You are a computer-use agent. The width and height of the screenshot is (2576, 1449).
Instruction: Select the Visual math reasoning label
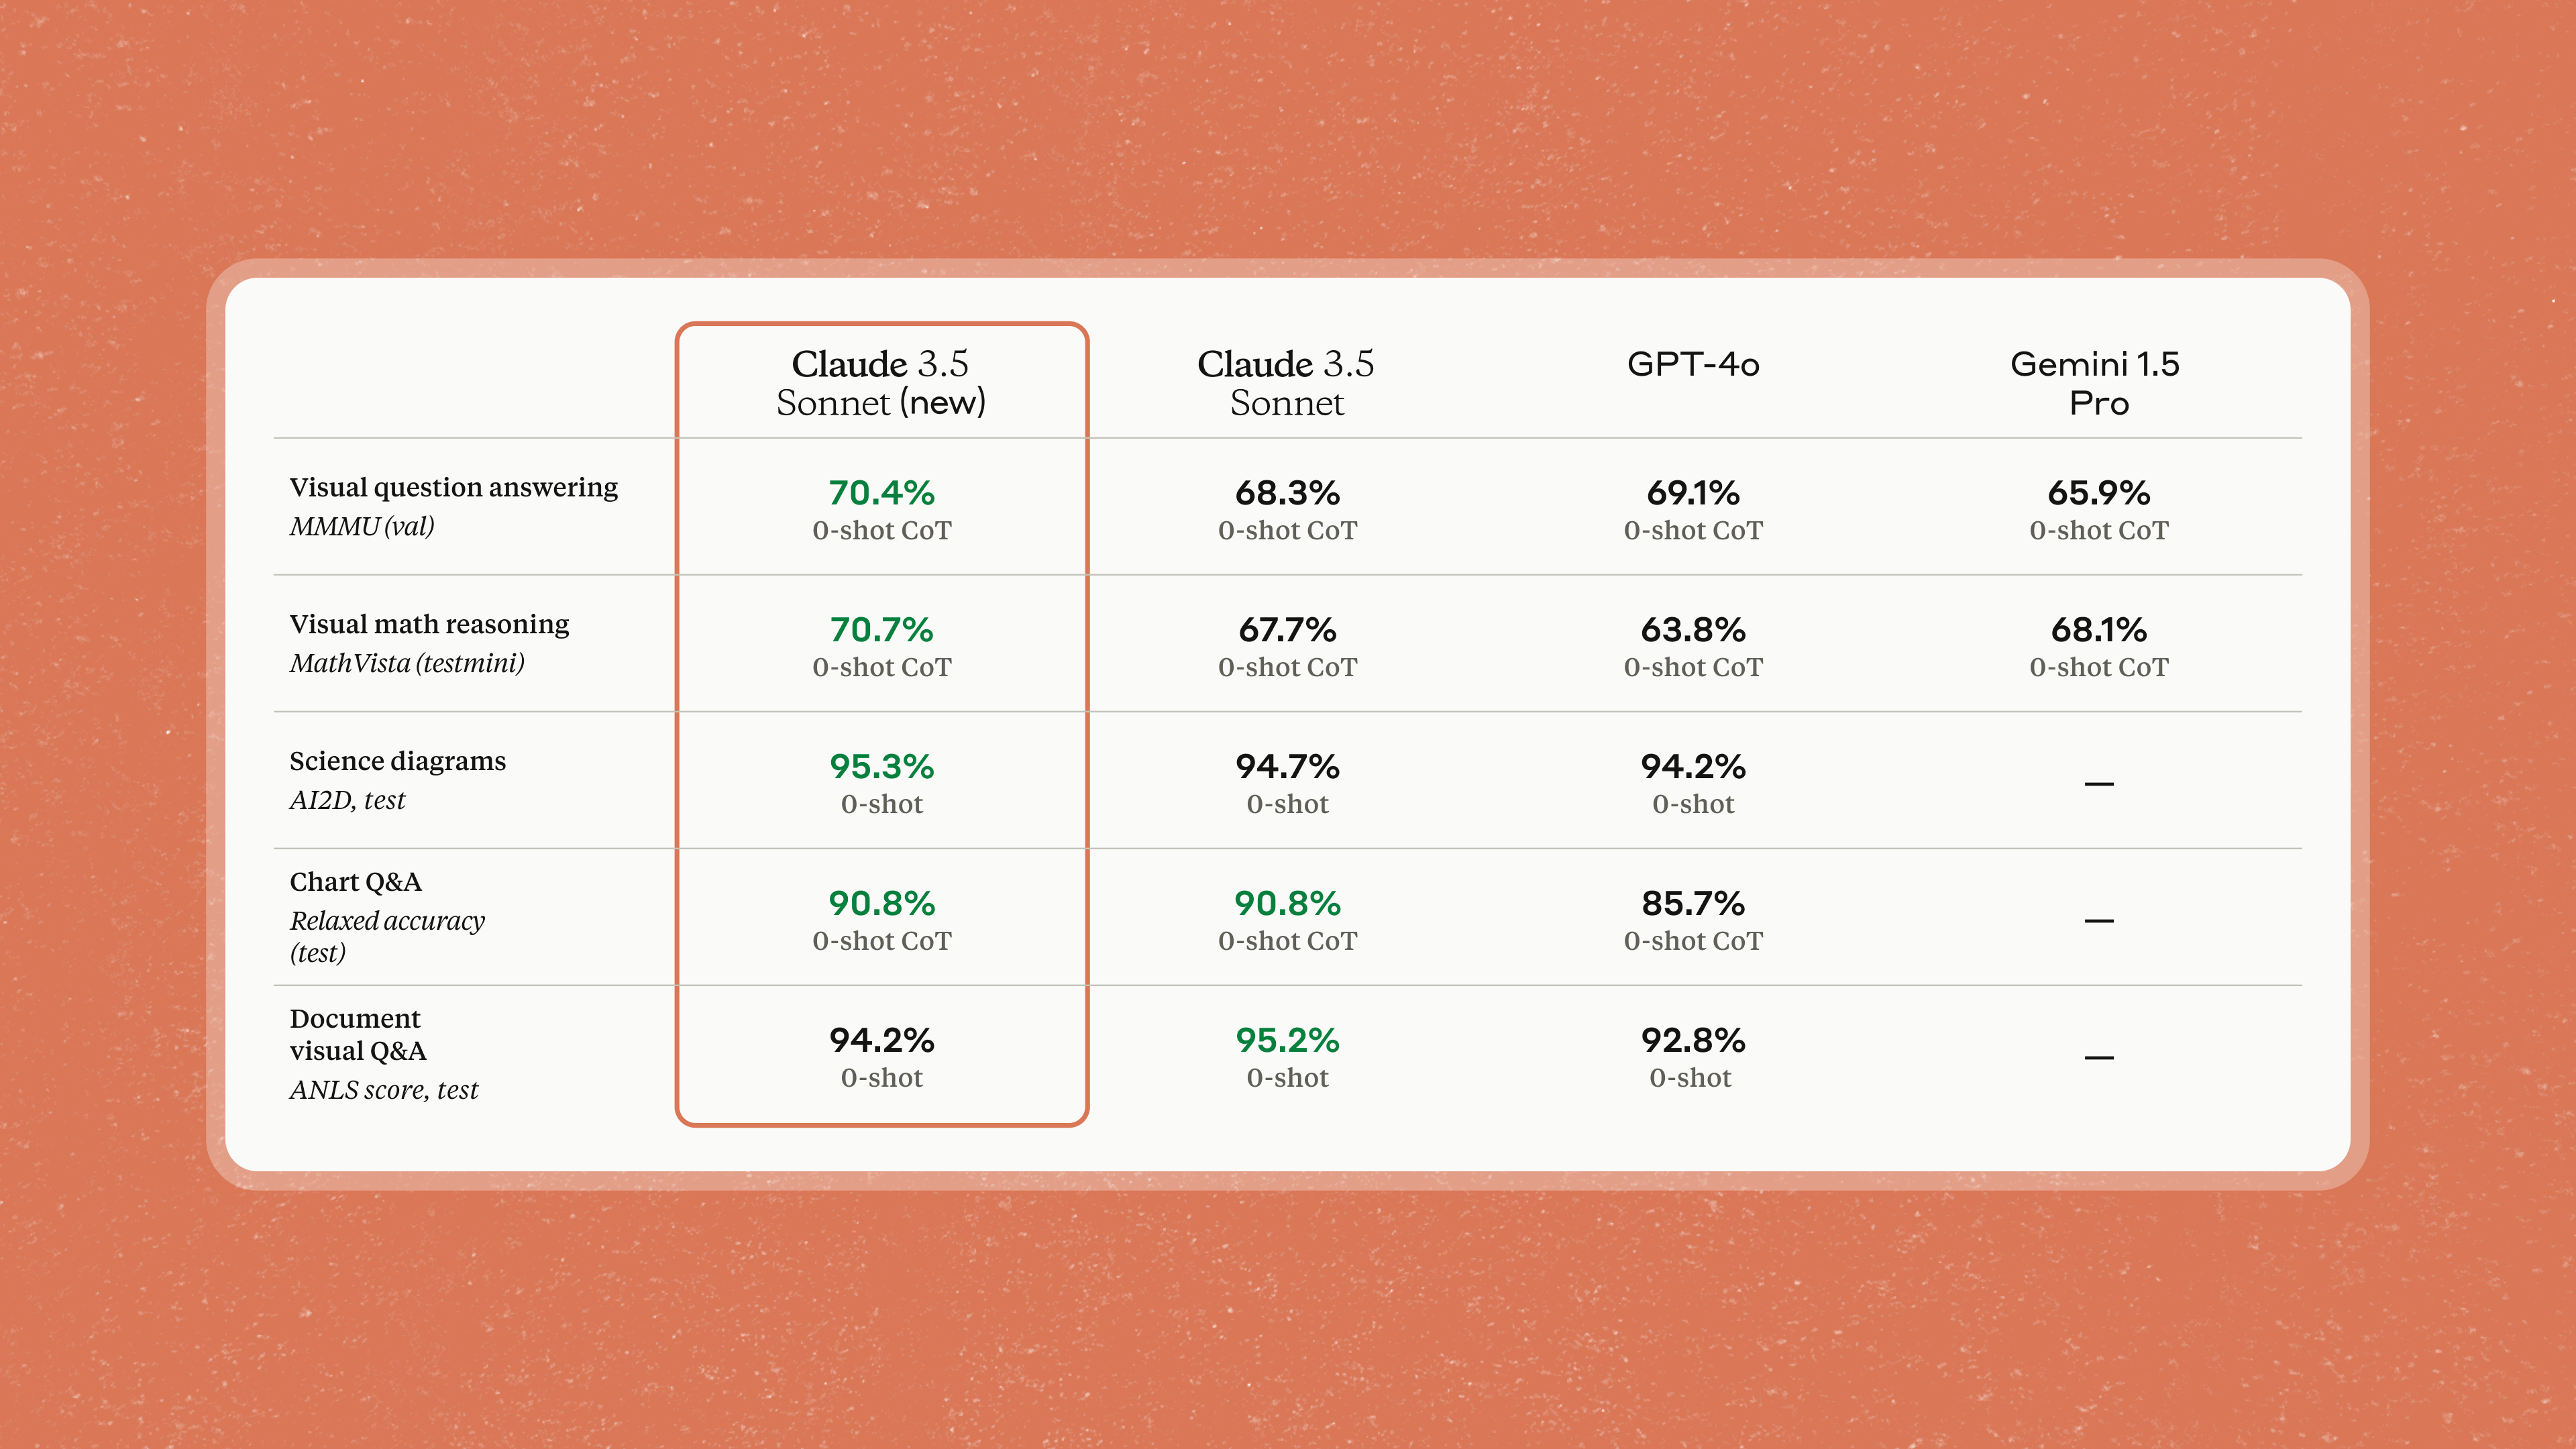pyautogui.click(x=430, y=624)
